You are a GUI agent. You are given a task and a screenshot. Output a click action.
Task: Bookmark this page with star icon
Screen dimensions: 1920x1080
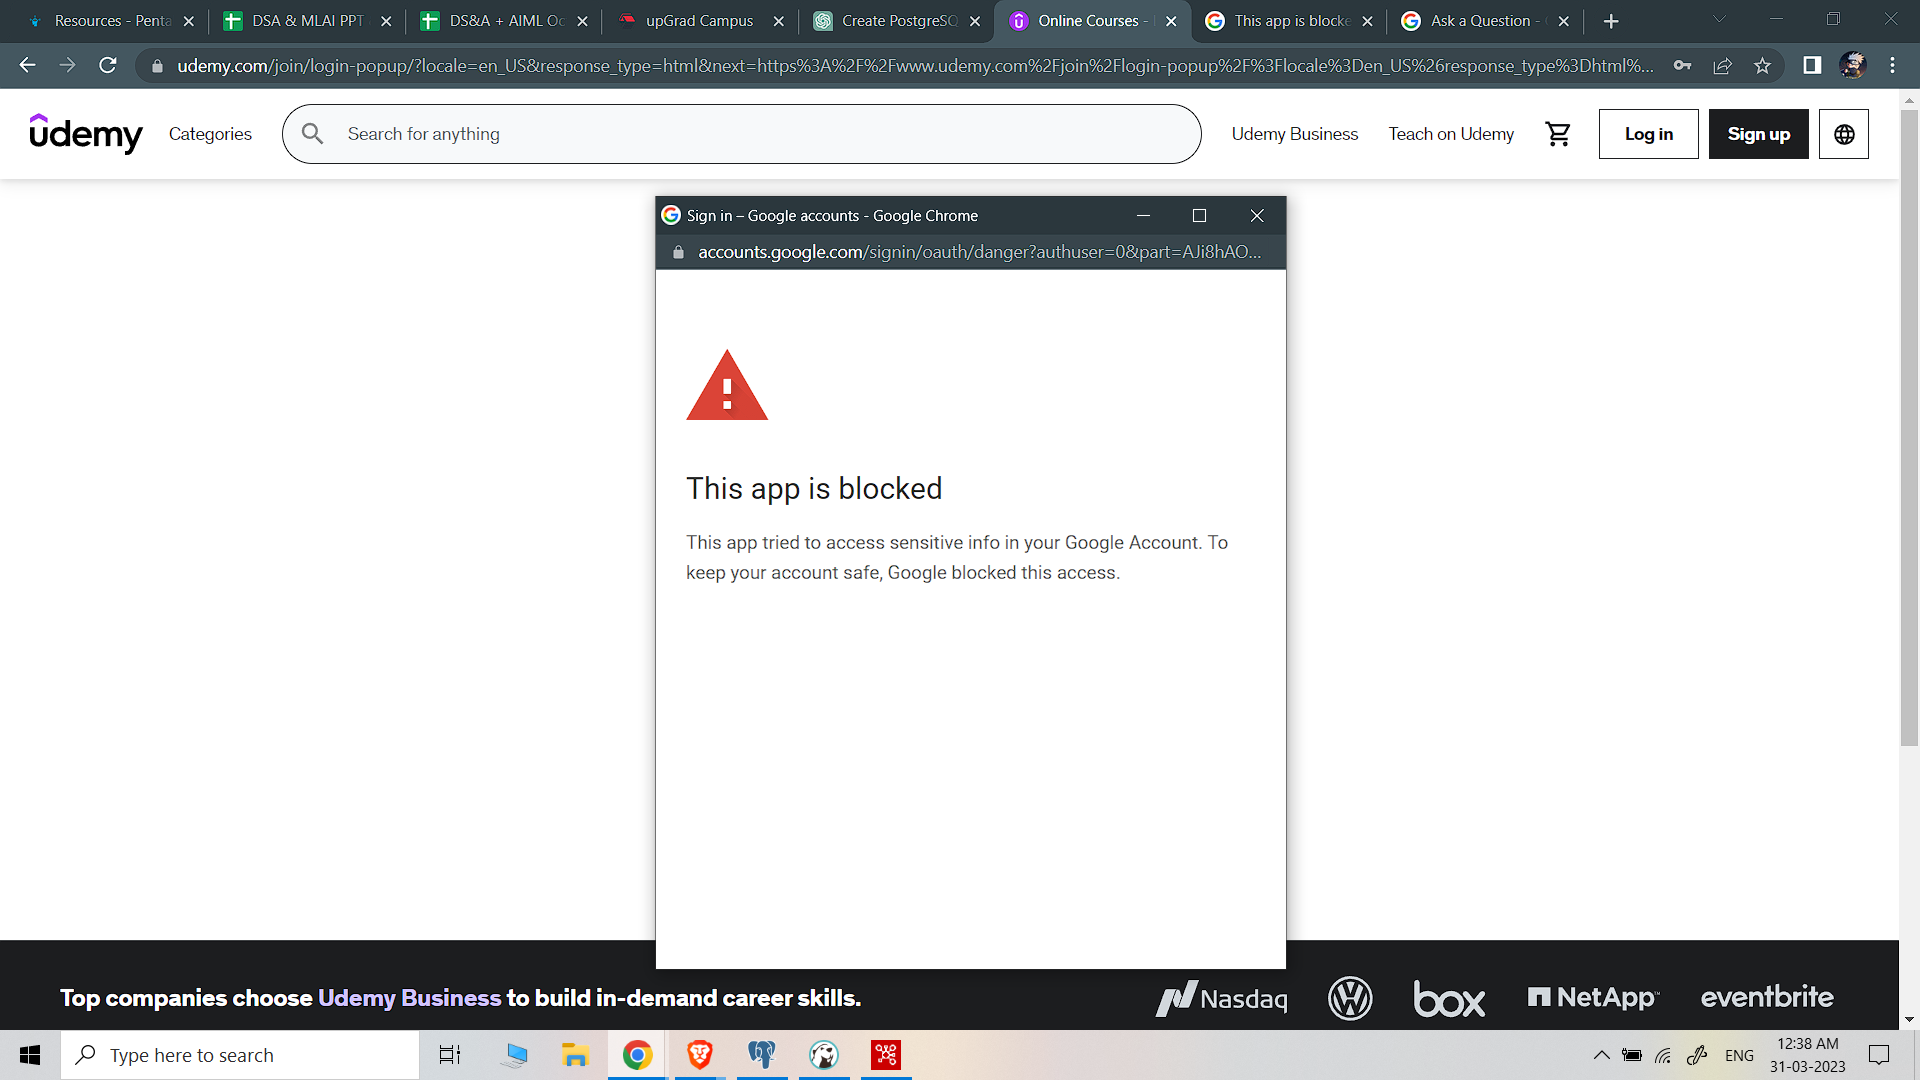coord(1762,66)
